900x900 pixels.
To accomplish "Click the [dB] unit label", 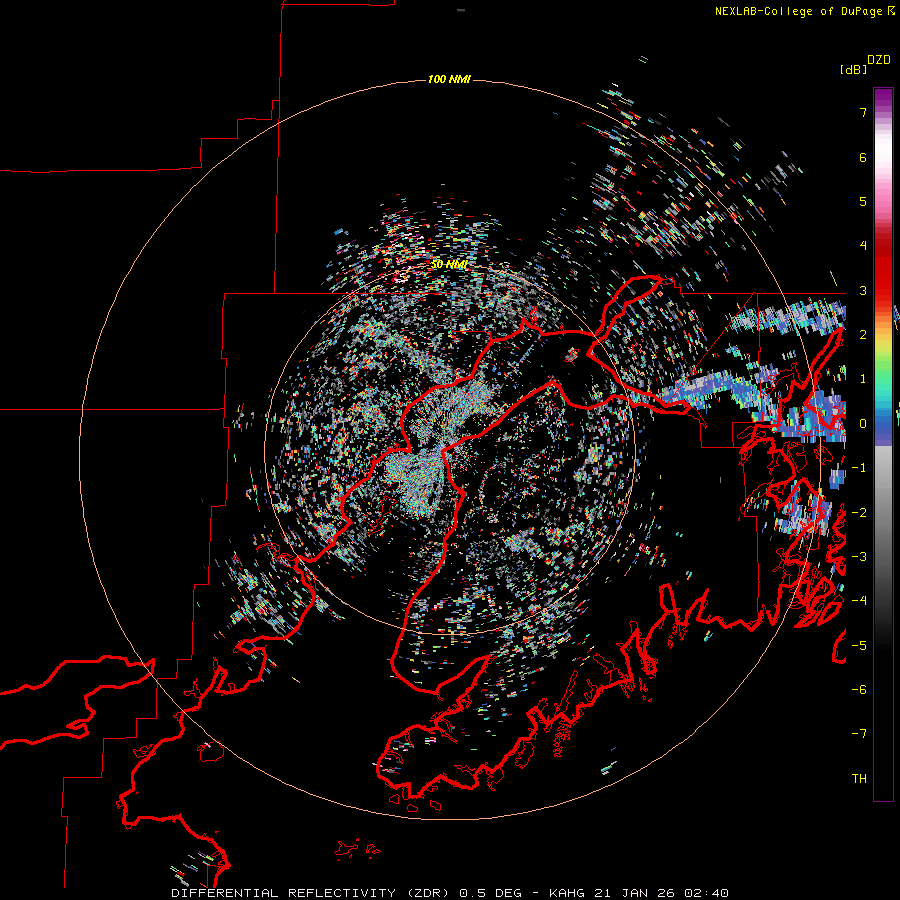I will (x=853, y=69).
